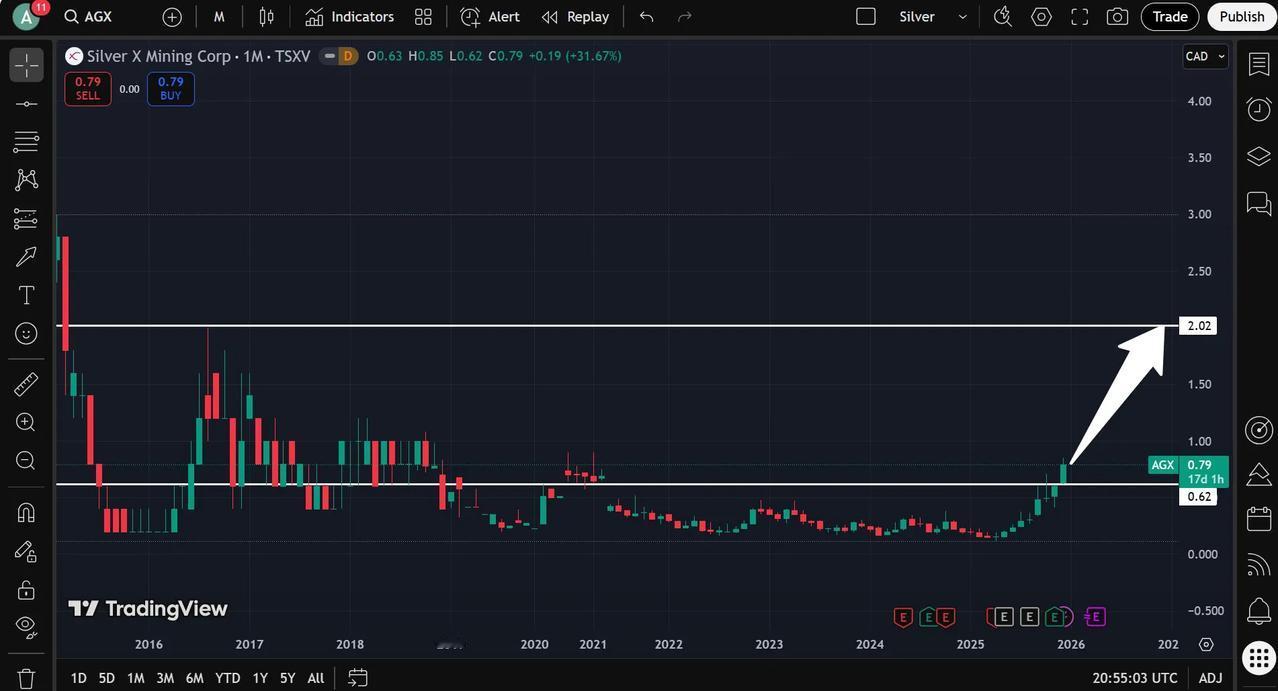
Task: Enter fullscreen mode
Action: point(1079,17)
